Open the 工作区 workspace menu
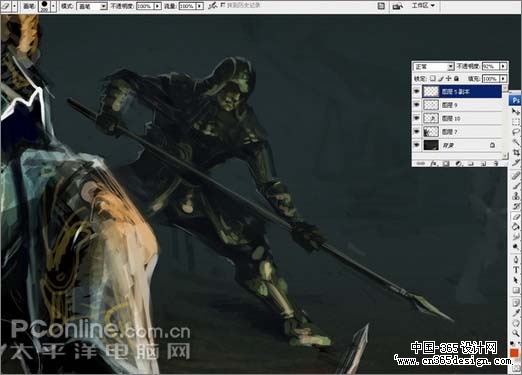Viewport: 522px width, 375px height. 423,6
